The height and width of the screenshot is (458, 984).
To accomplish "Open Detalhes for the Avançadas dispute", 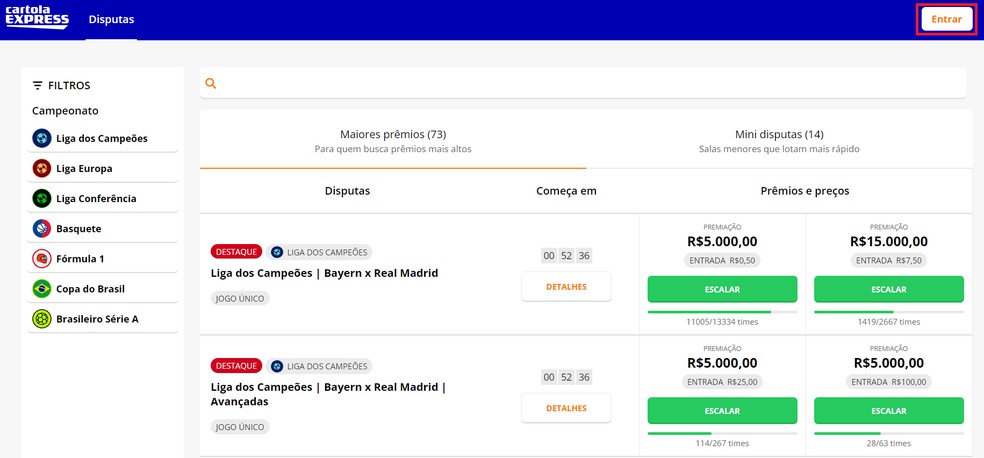I will pos(566,408).
